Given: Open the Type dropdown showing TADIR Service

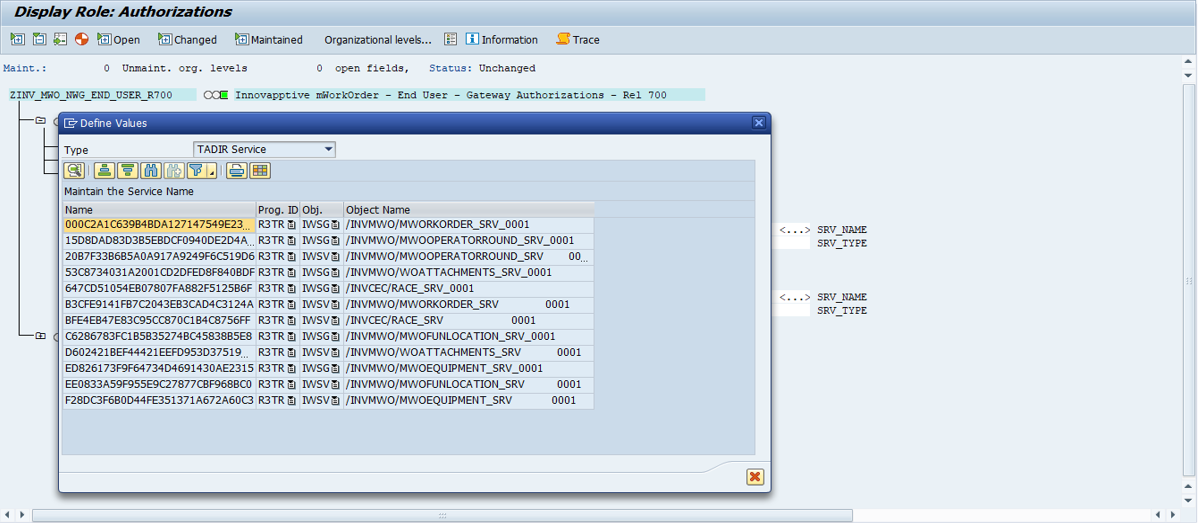Looking at the screenshot, I should [329, 150].
